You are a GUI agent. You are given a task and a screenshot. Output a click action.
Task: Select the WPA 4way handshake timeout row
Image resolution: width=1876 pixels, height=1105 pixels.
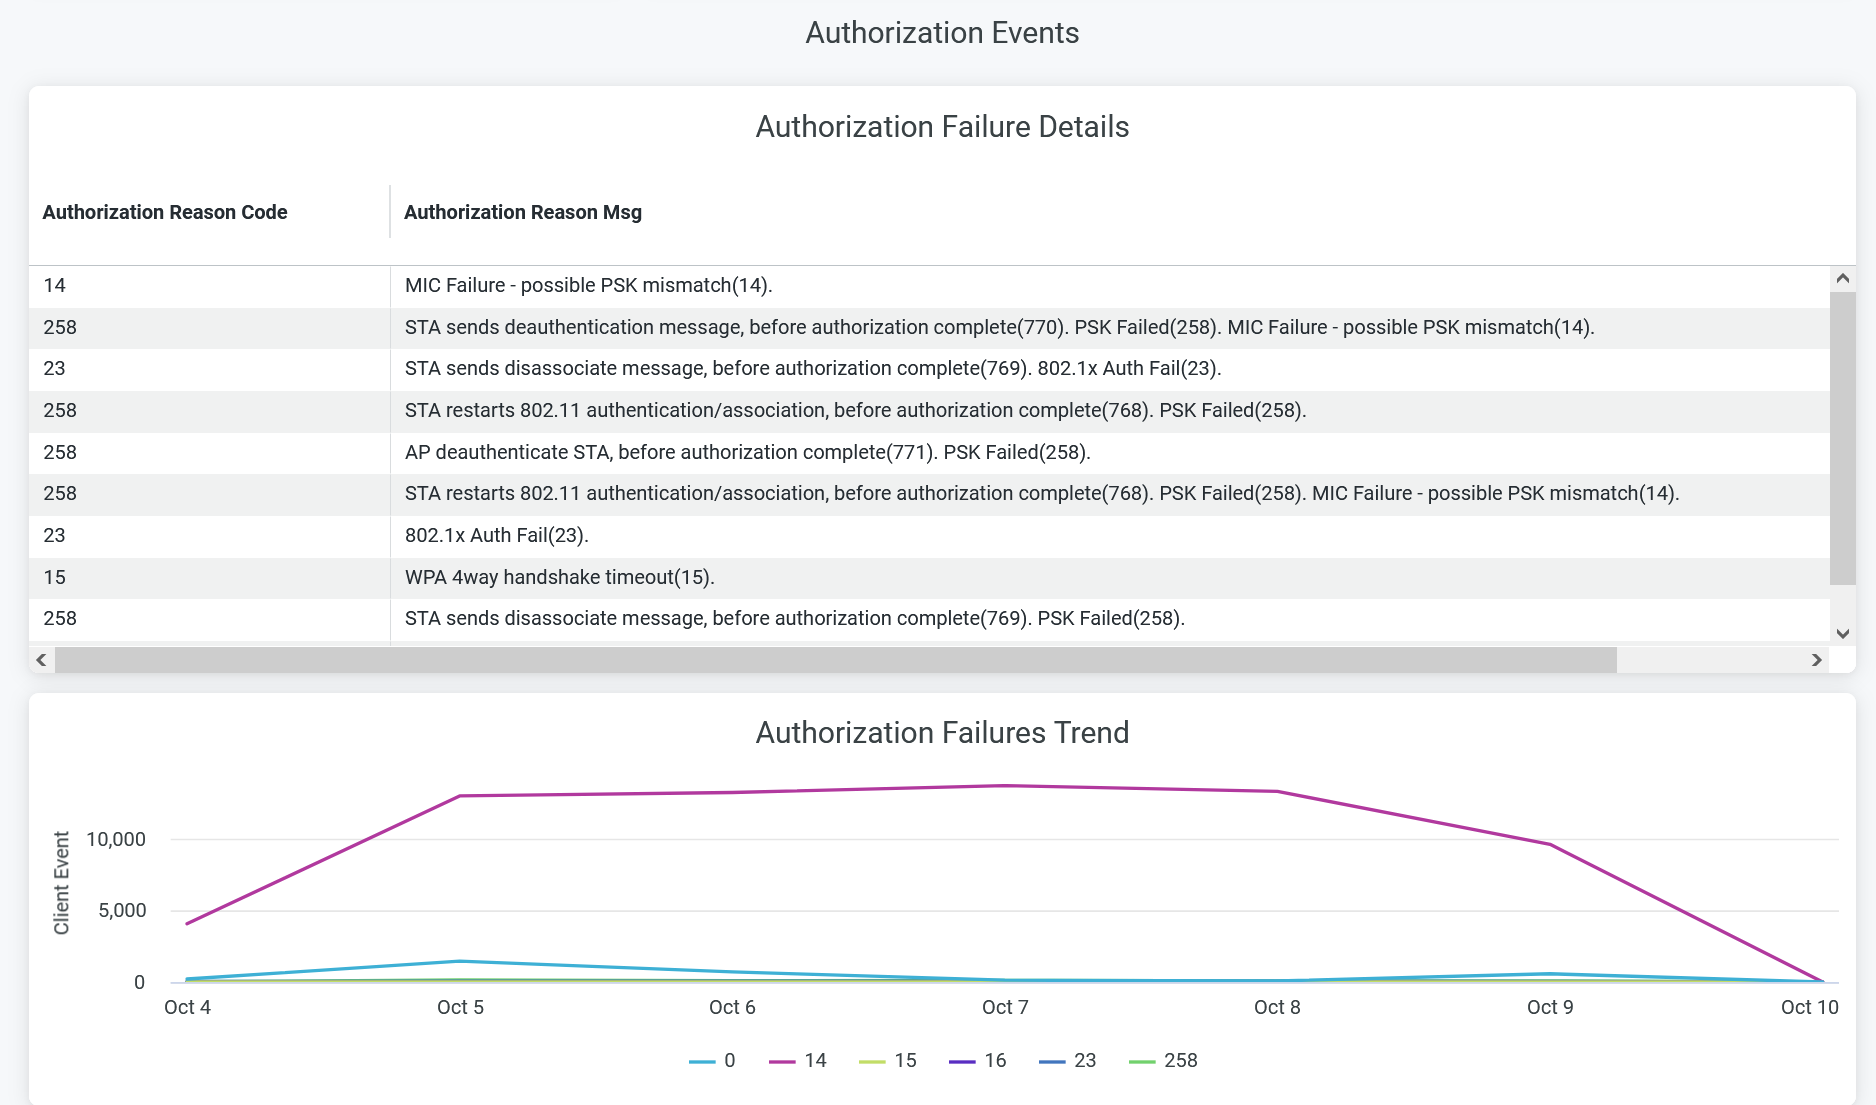(559, 578)
